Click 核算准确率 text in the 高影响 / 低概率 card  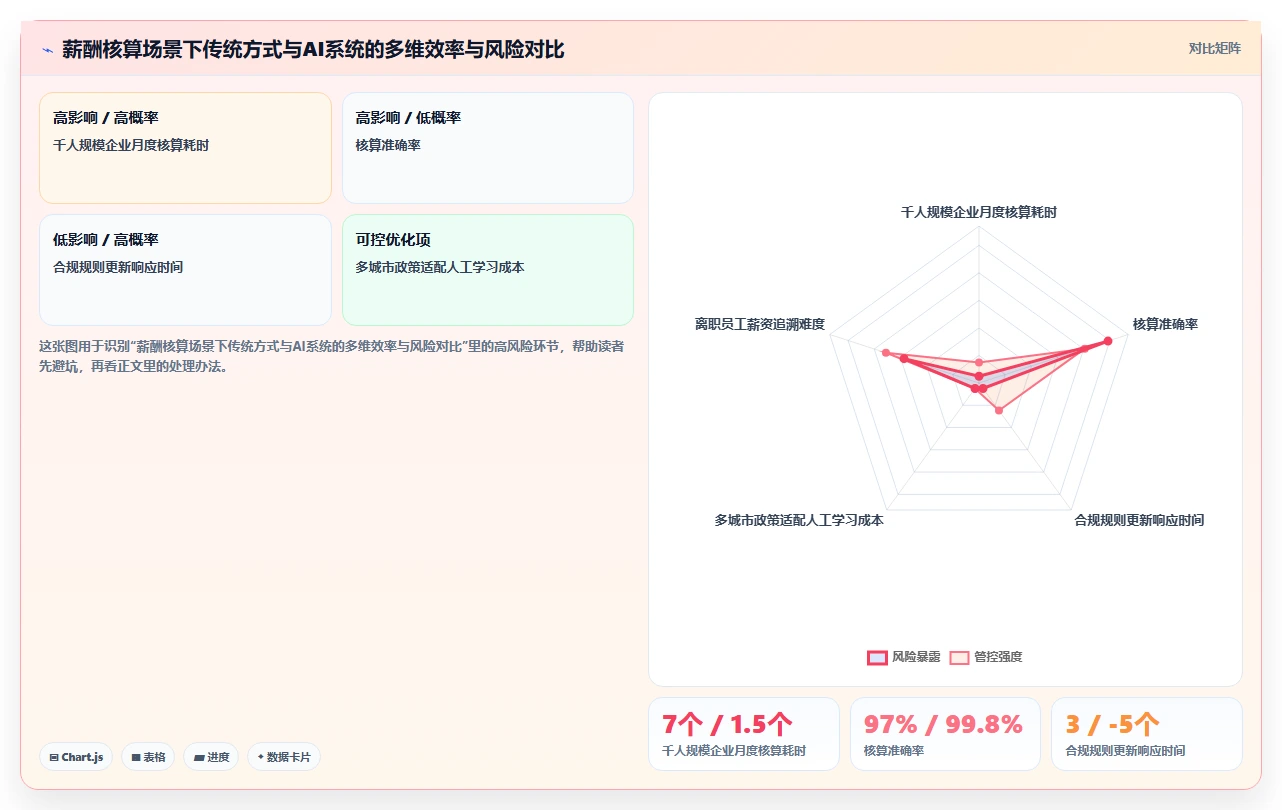(x=388, y=145)
